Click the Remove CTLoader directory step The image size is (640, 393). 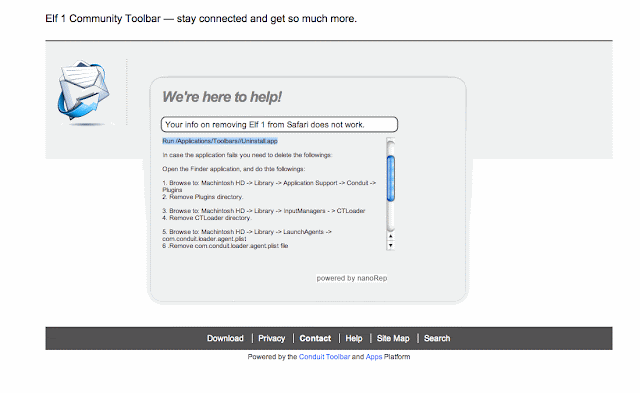(207, 218)
